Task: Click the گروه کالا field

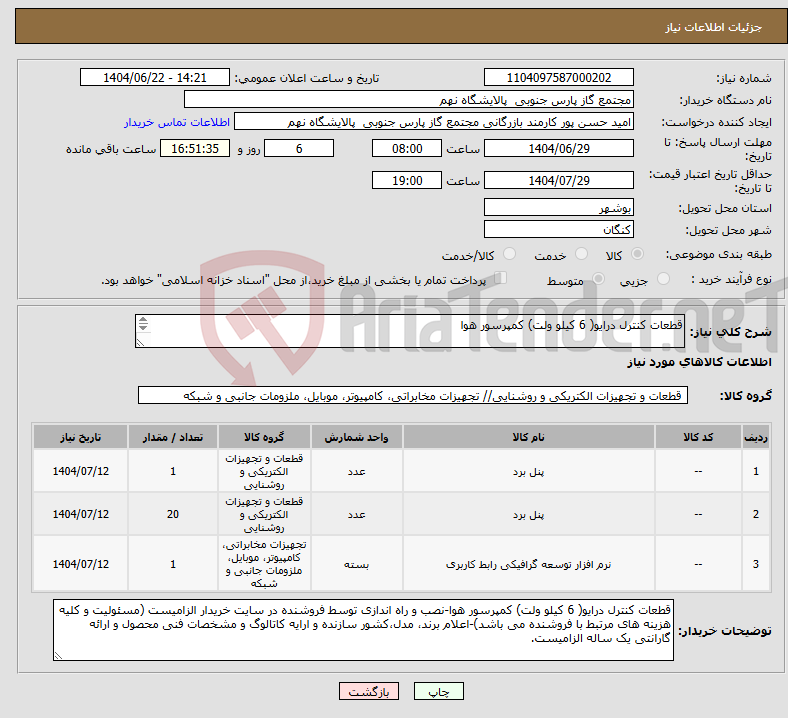Action: point(413,395)
